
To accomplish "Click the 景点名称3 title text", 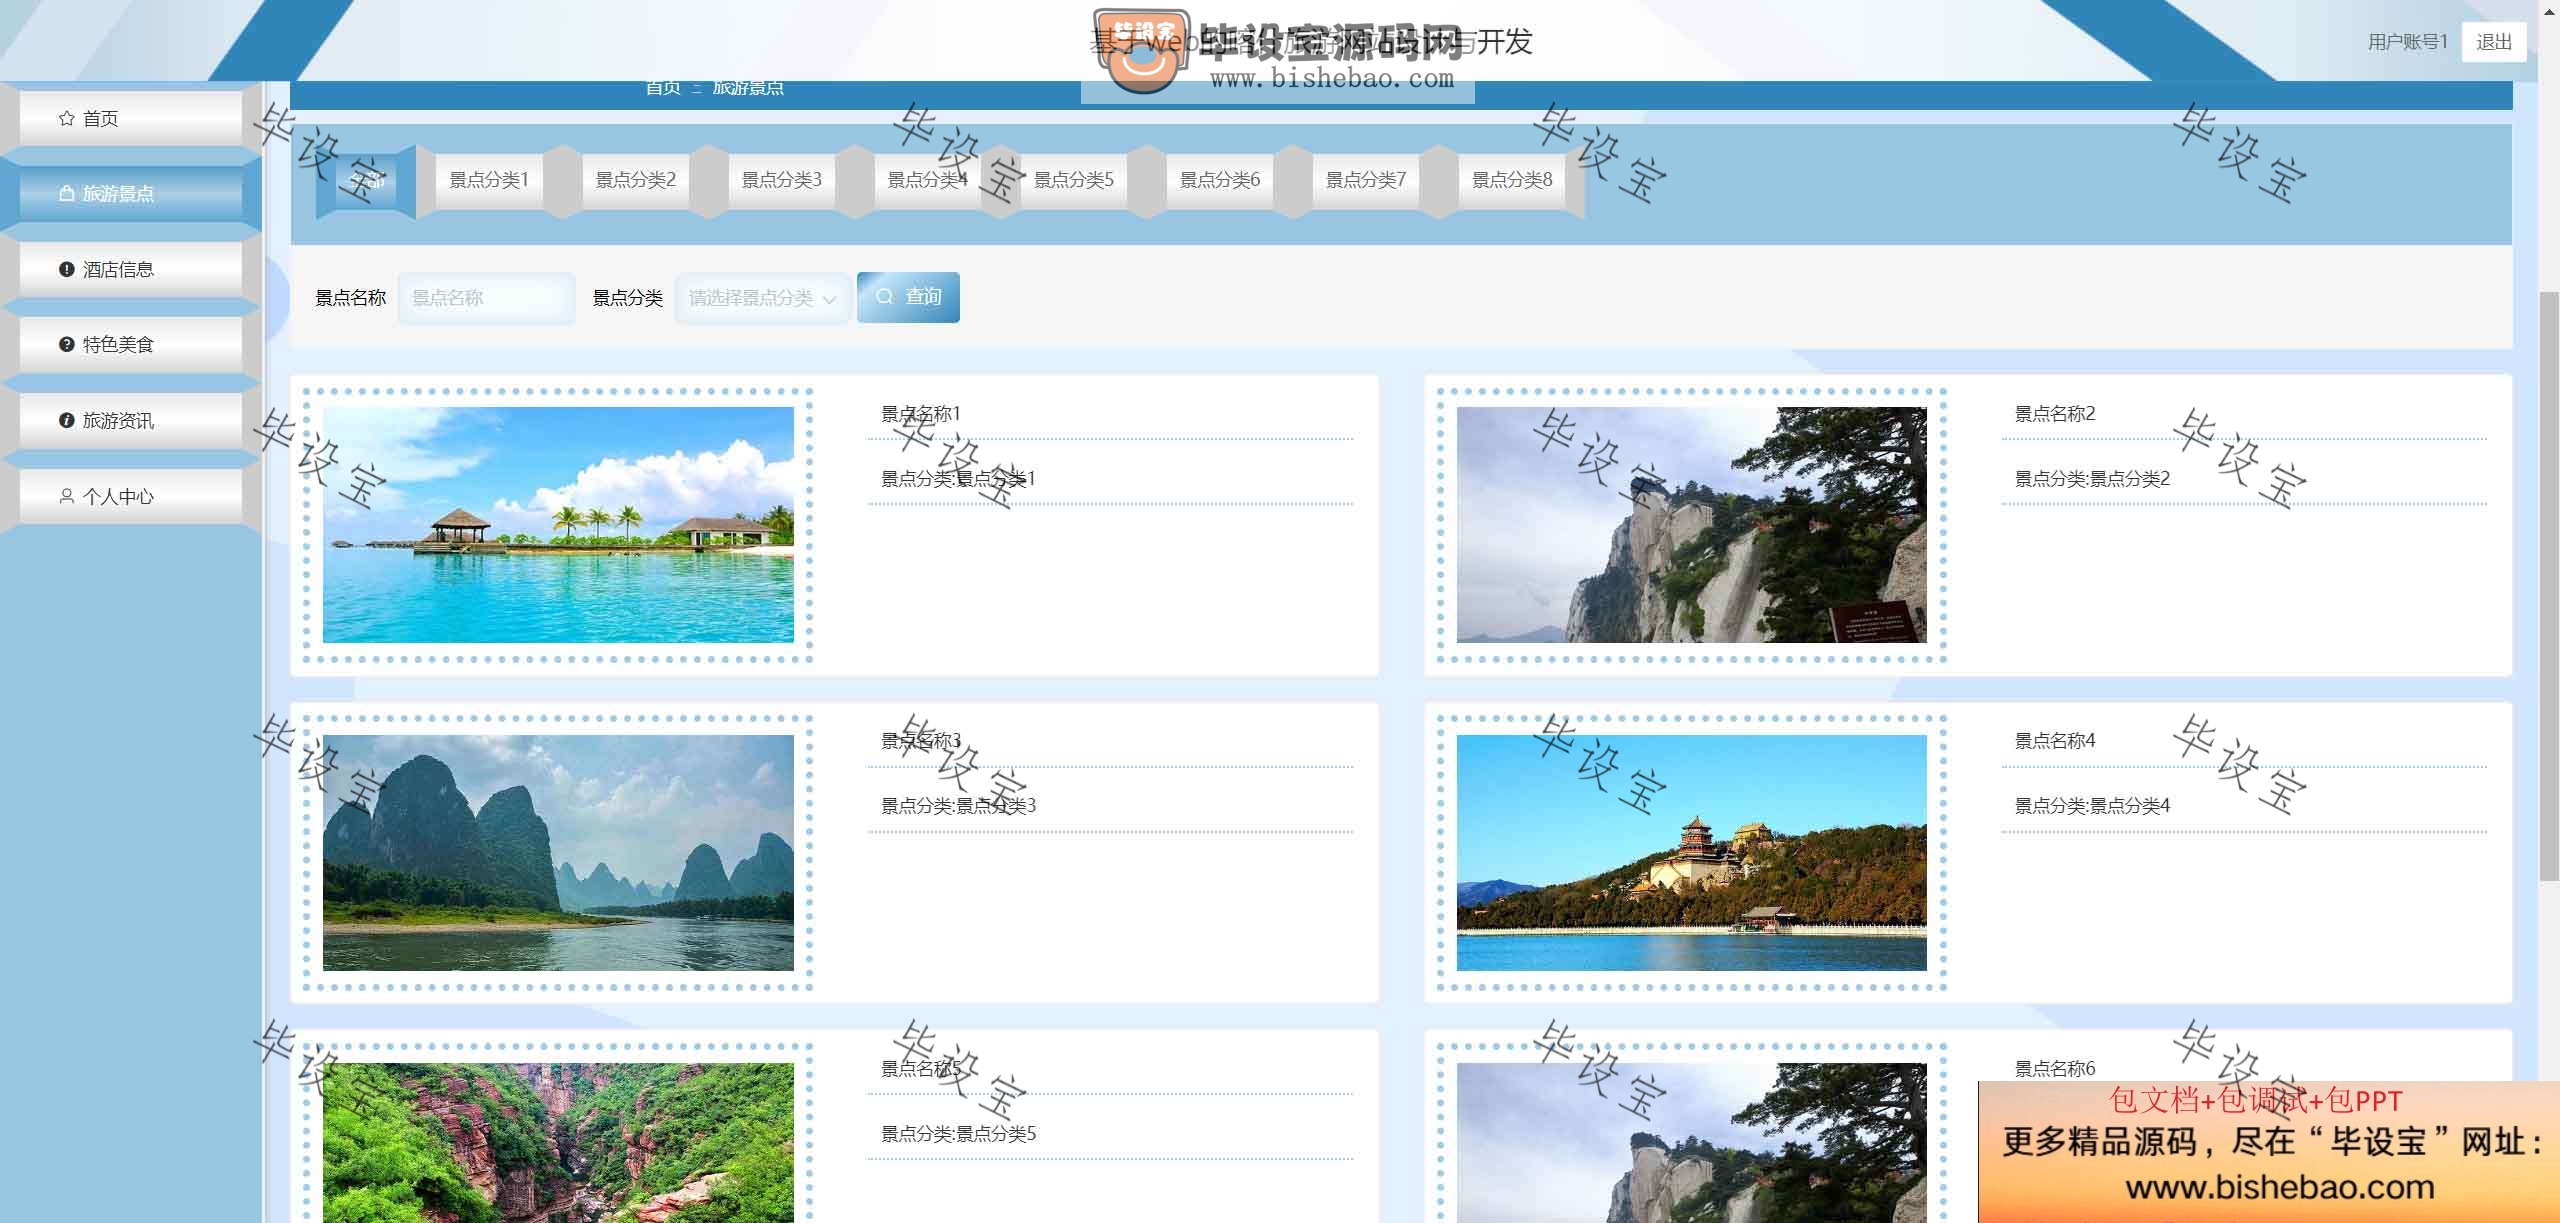I will [x=920, y=741].
